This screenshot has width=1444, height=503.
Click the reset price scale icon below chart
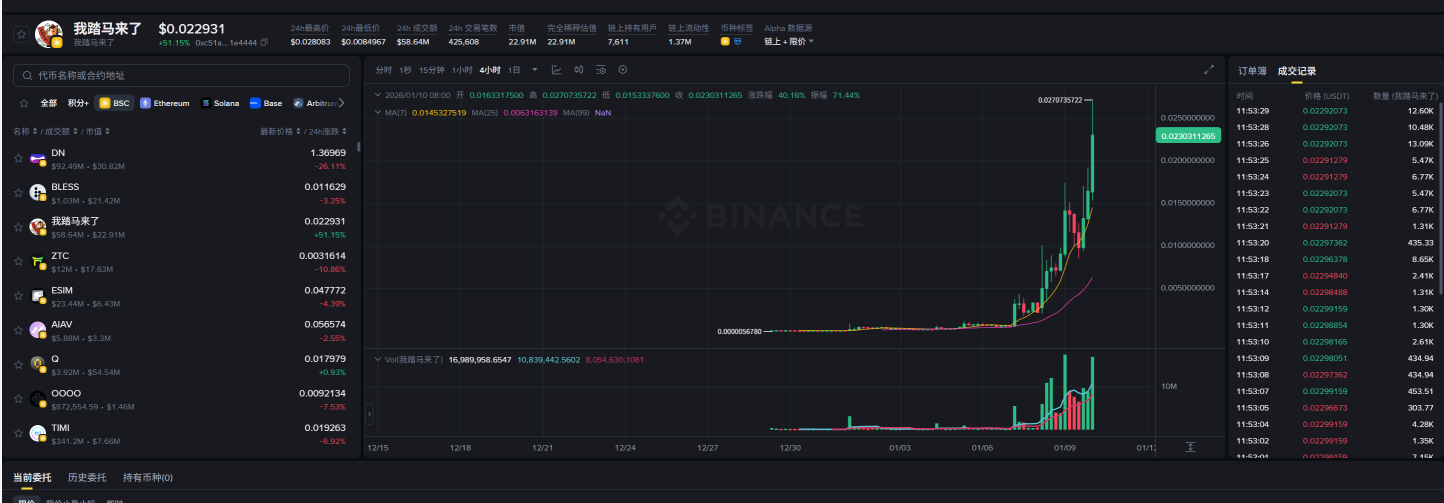(x=1190, y=447)
